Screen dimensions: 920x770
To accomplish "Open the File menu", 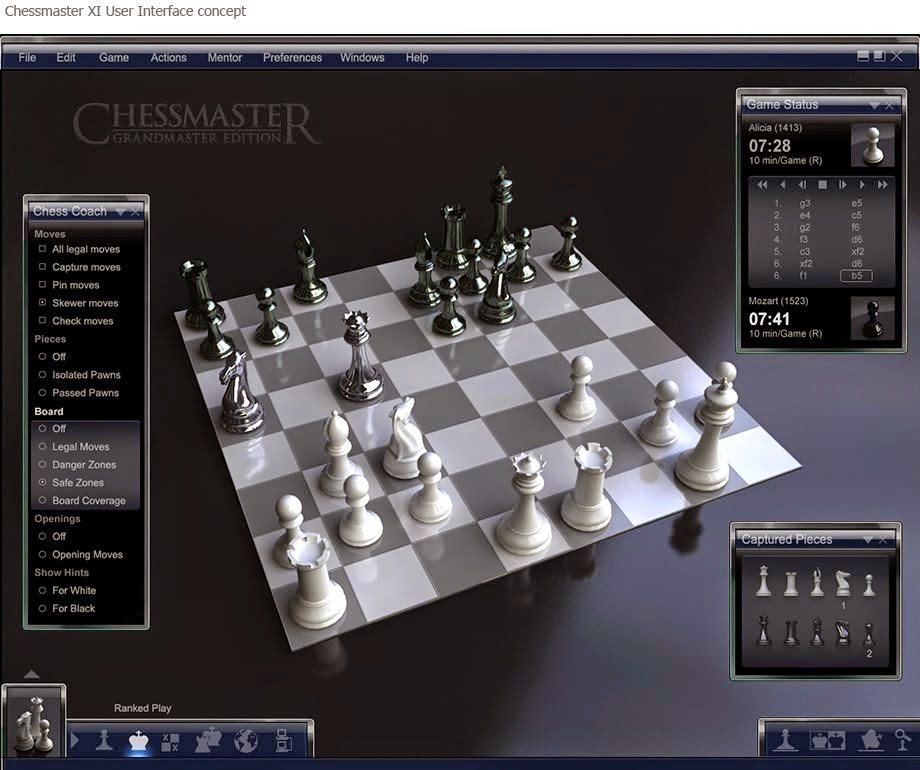I will (x=27, y=58).
